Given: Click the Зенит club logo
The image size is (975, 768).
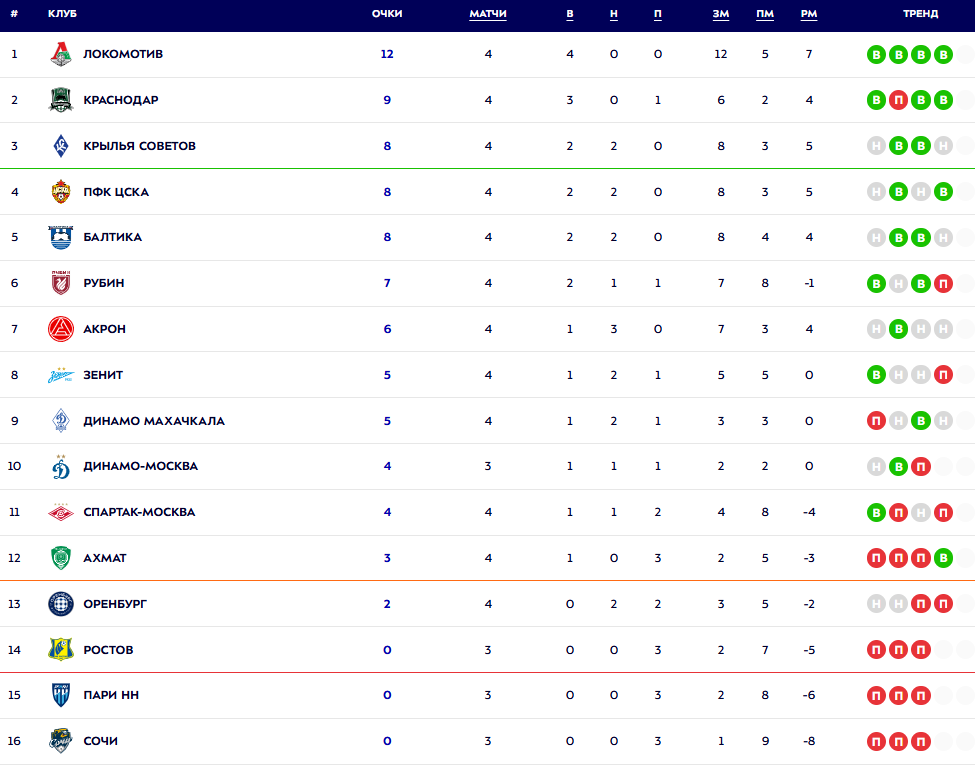Looking at the screenshot, I should 61,375.
